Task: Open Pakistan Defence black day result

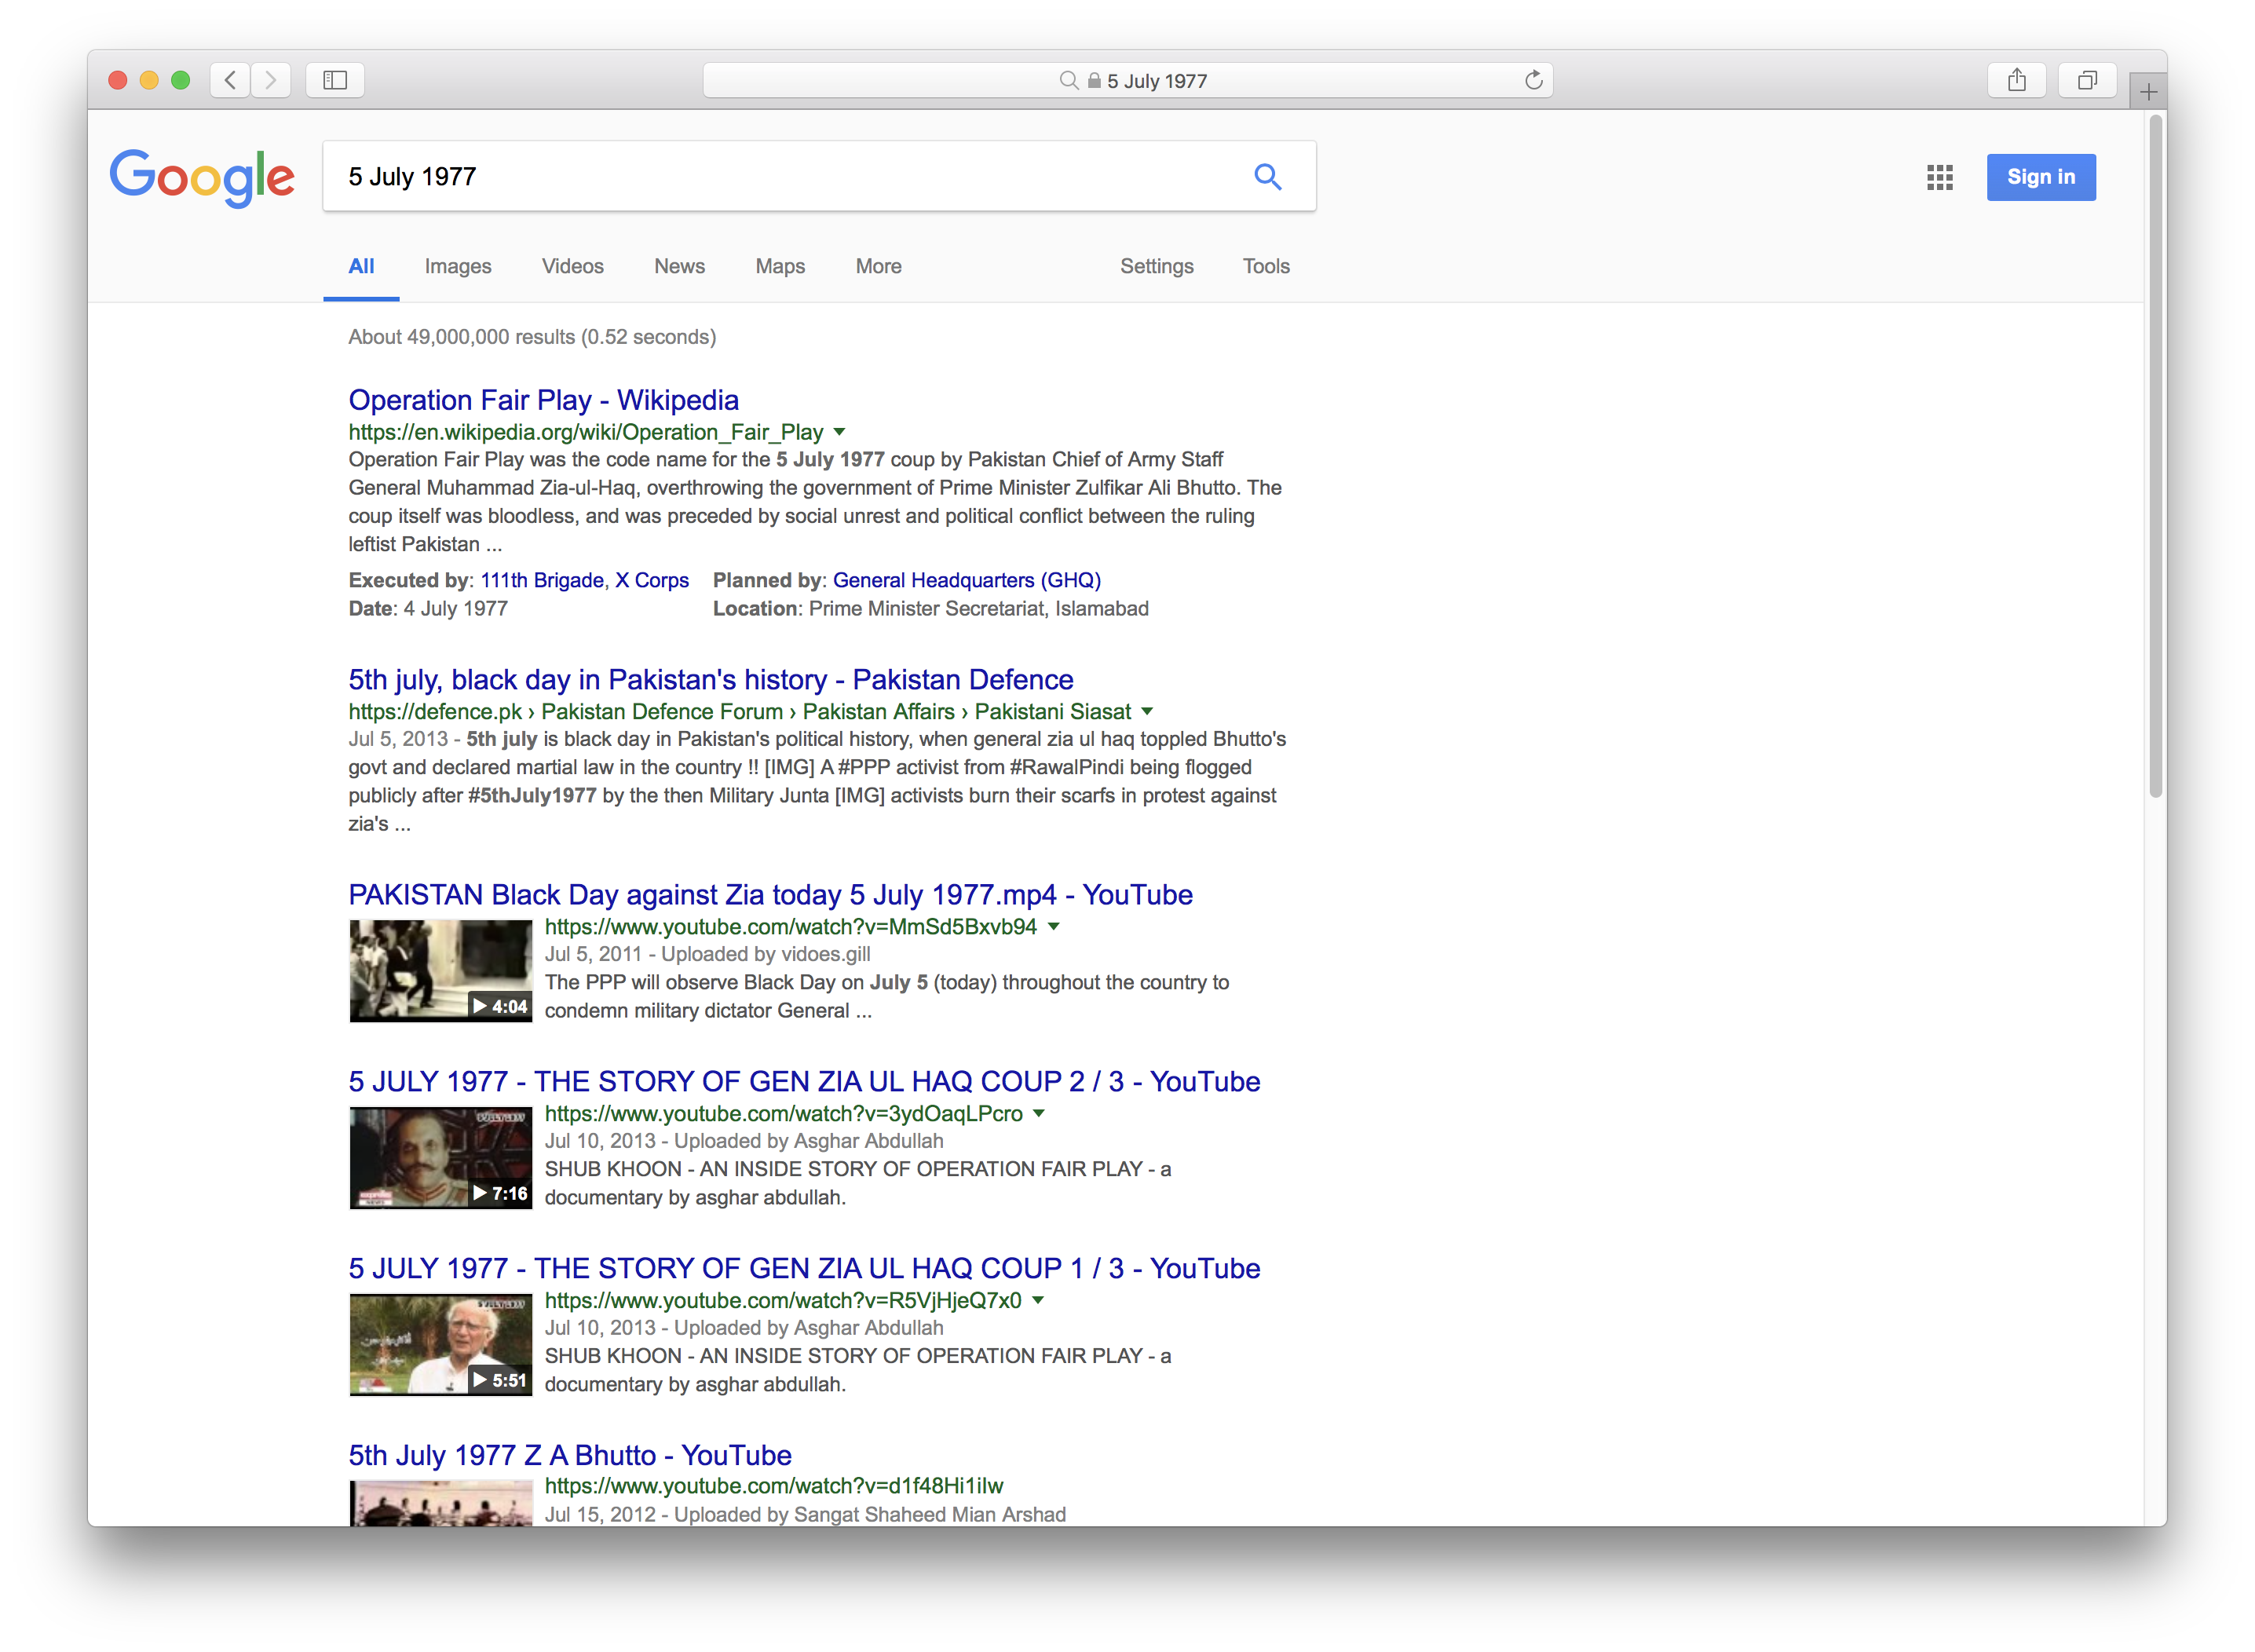Action: tap(710, 680)
